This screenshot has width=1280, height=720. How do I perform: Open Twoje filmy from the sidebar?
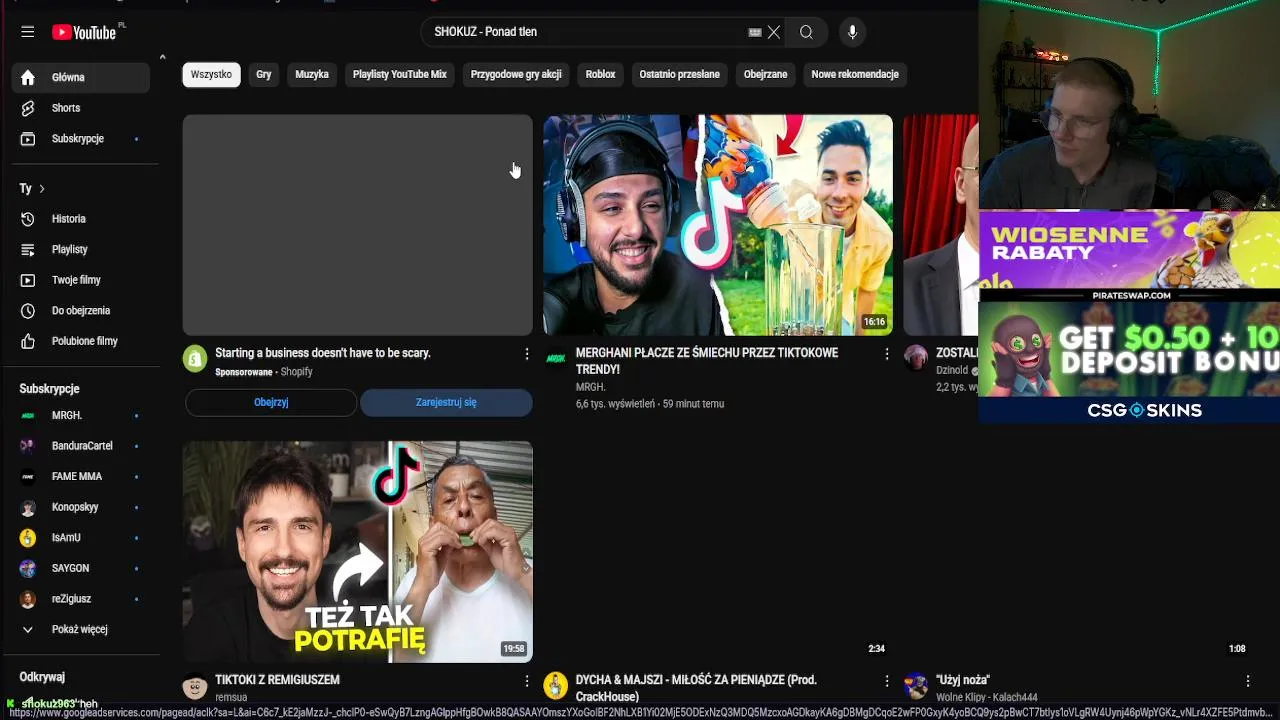81,280
